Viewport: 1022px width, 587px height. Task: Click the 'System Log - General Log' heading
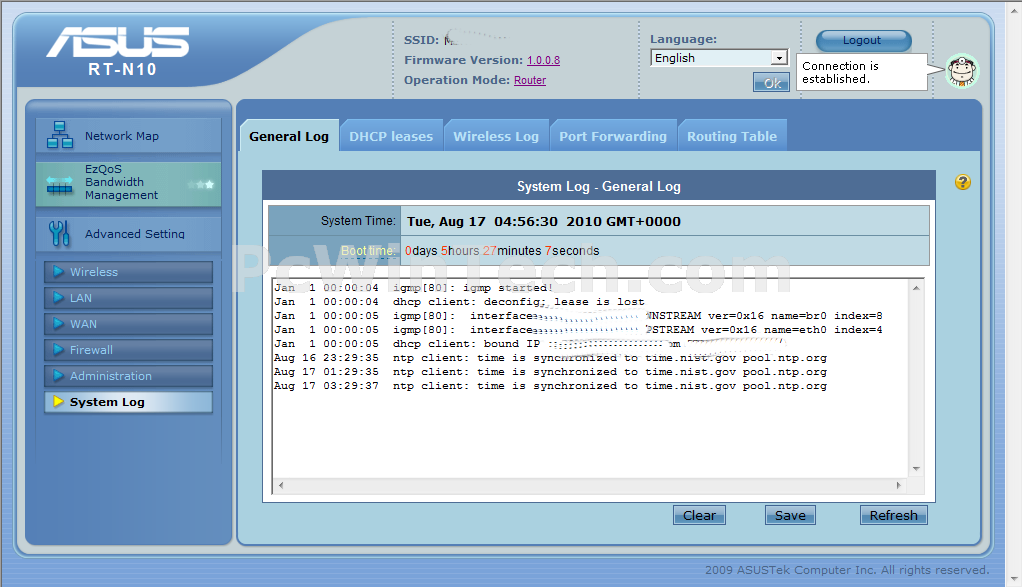[x=598, y=186]
